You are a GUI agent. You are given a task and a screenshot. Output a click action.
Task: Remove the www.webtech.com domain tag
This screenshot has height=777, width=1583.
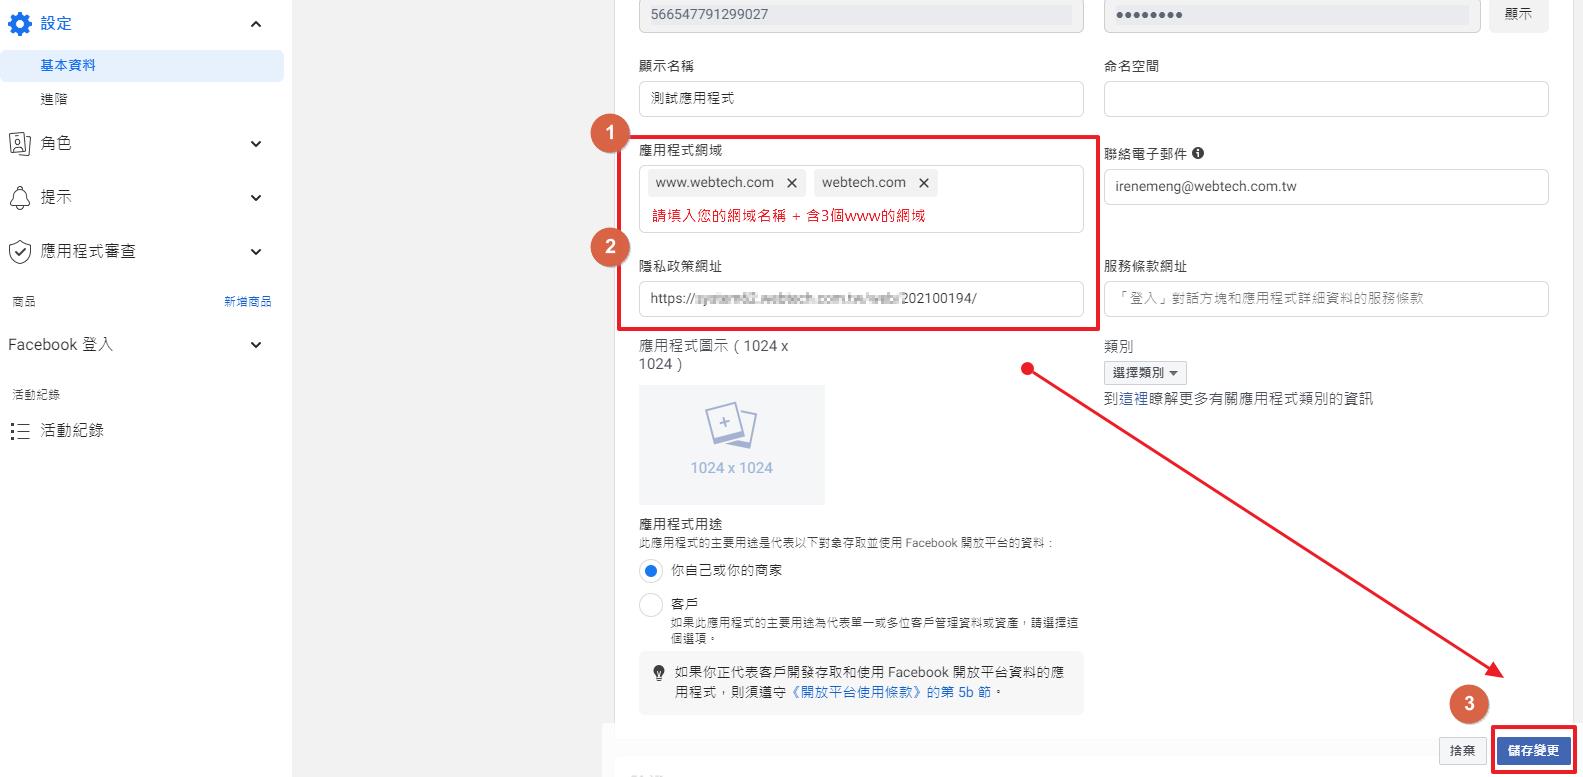click(792, 183)
